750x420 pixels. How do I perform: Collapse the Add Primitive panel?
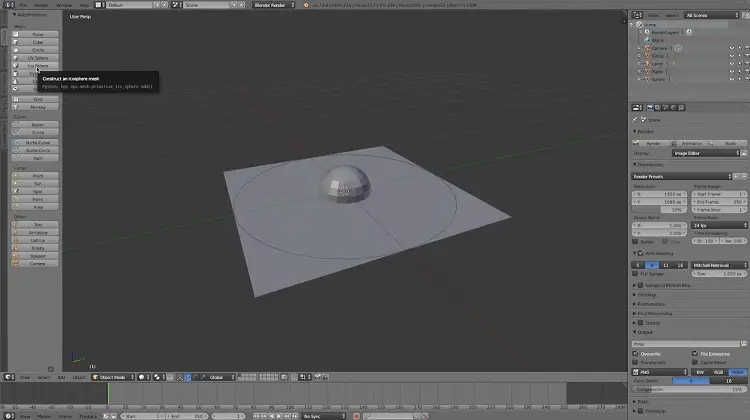coord(14,15)
